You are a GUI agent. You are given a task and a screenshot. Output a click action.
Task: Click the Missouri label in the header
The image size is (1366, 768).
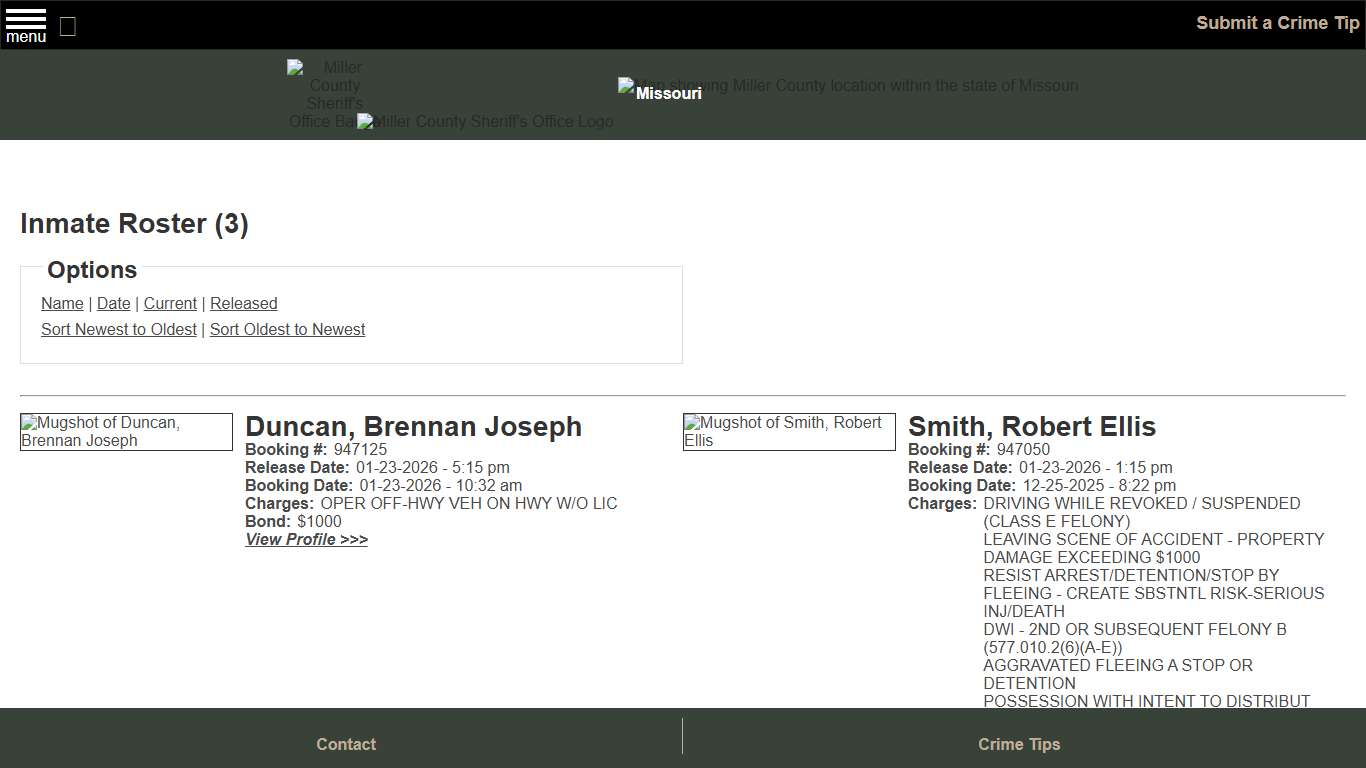tap(660, 93)
